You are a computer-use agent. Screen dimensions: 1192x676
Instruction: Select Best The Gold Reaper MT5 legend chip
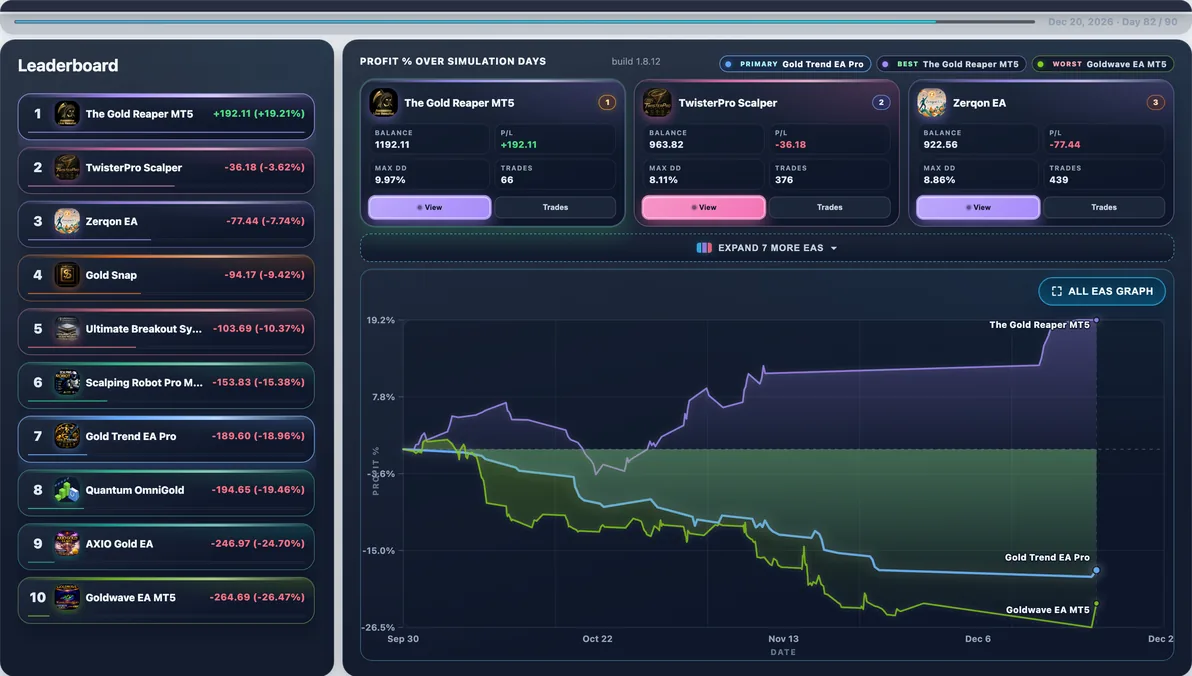(951, 64)
